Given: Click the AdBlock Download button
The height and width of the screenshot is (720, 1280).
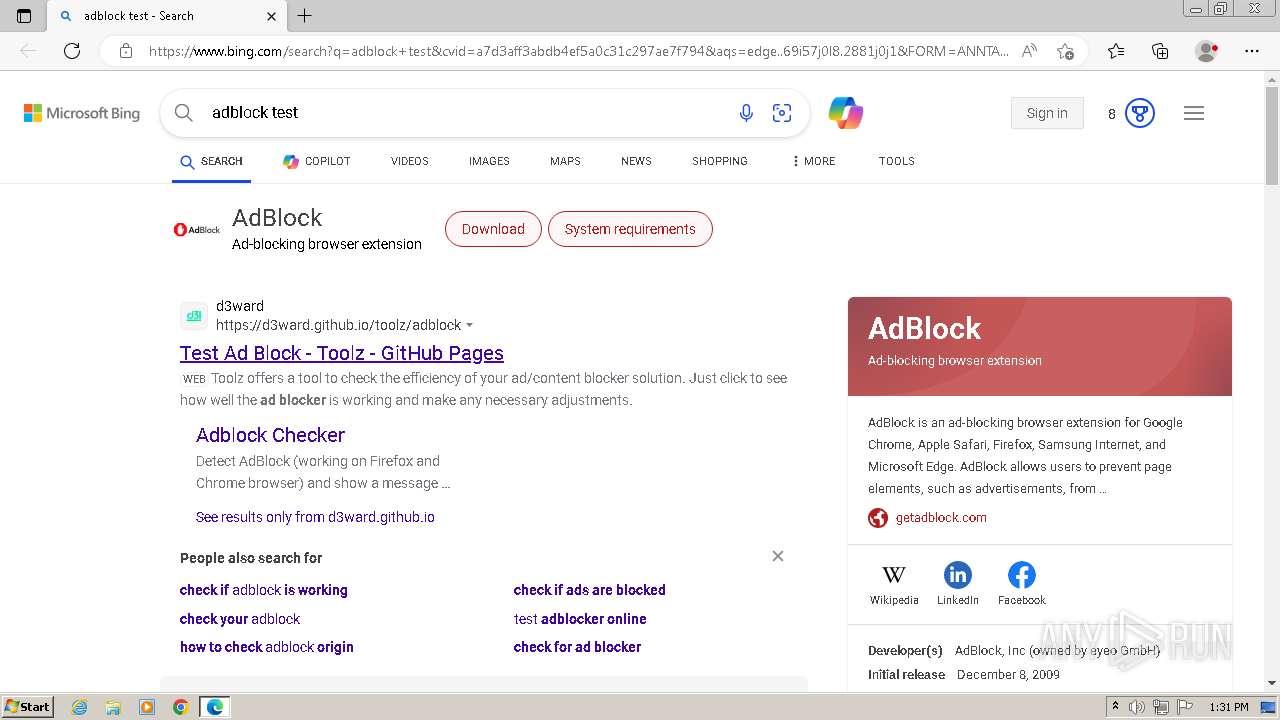Looking at the screenshot, I should coord(493,229).
